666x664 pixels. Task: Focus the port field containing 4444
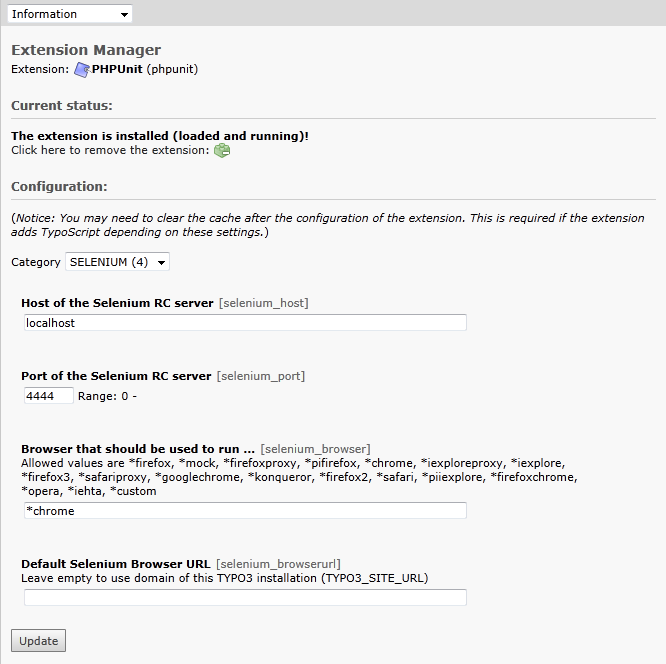tap(49, 396)
